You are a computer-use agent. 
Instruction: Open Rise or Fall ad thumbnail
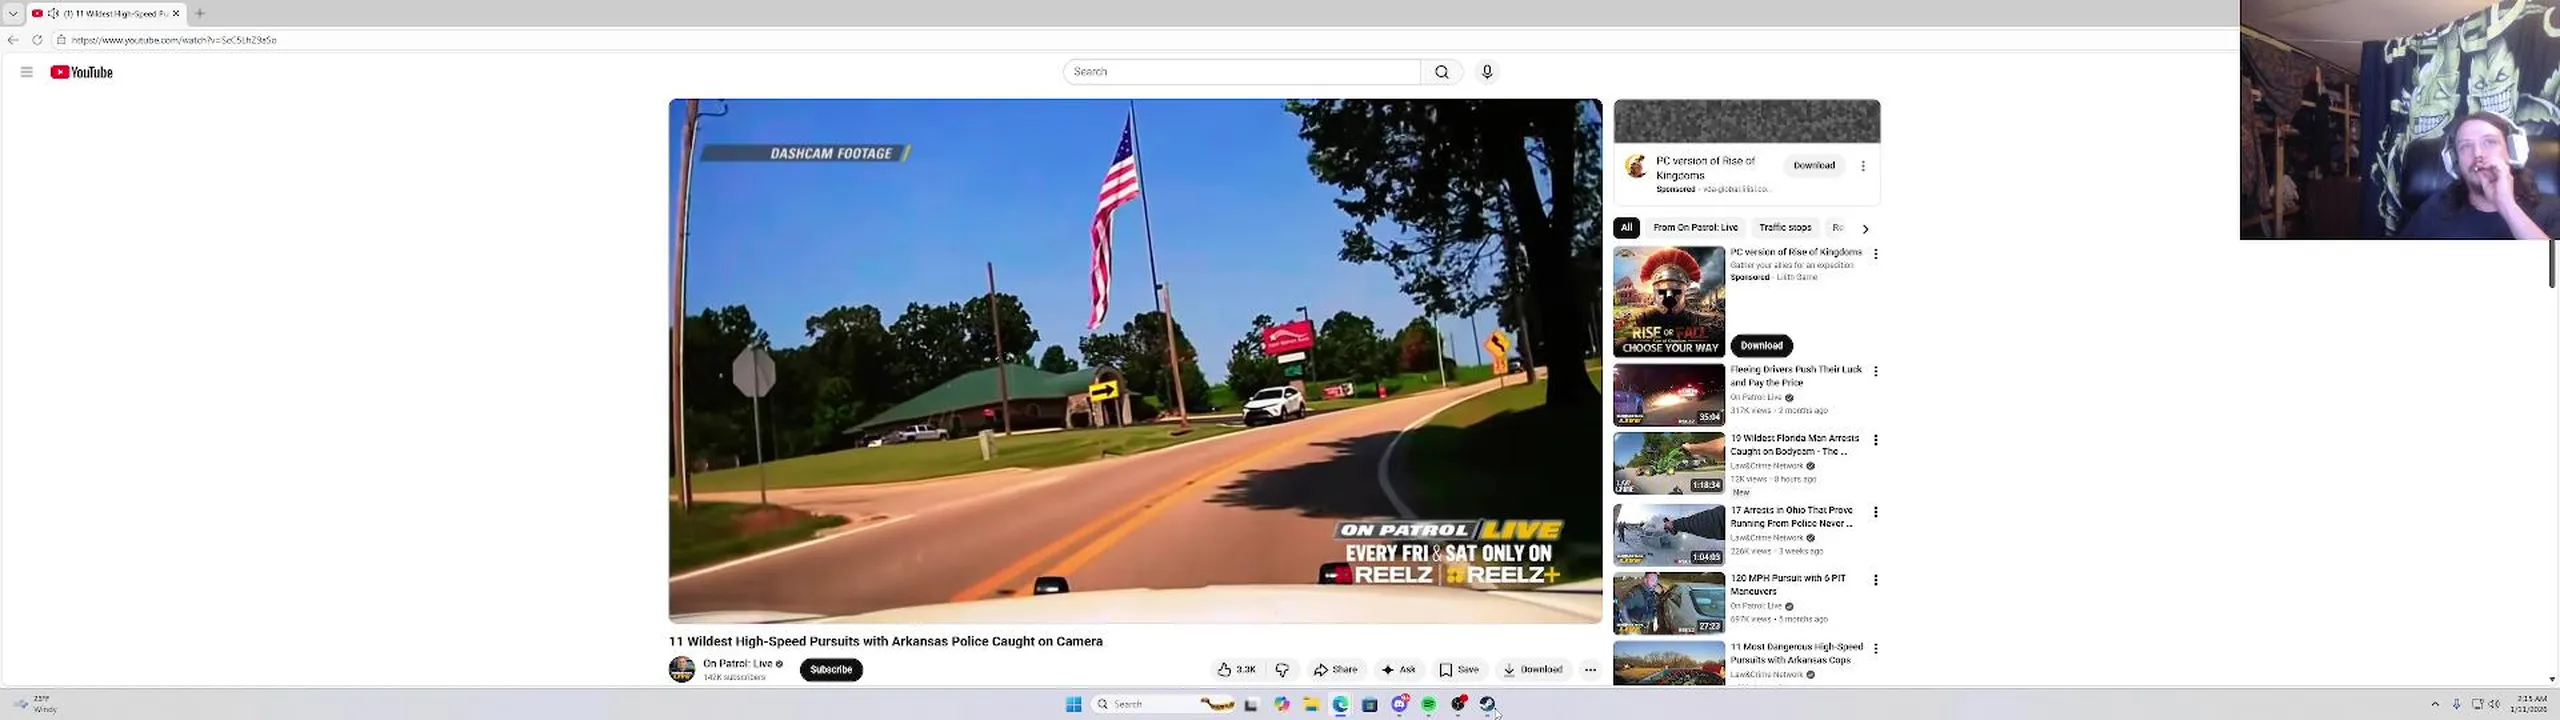point(1669,302)
